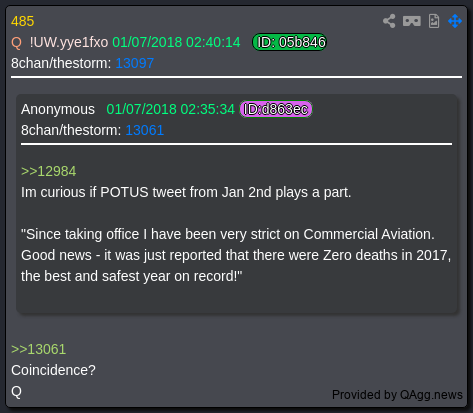Open quoted post link 13061
473x413 pixels.
tap(144, 130)
